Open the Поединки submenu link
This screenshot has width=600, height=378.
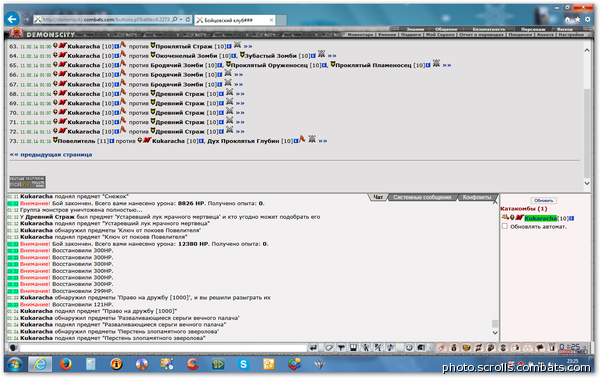click(519, 34)
